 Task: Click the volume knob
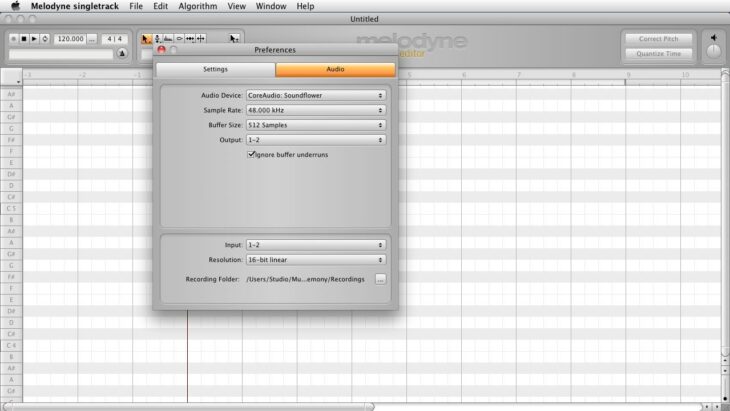pos(713,52)
